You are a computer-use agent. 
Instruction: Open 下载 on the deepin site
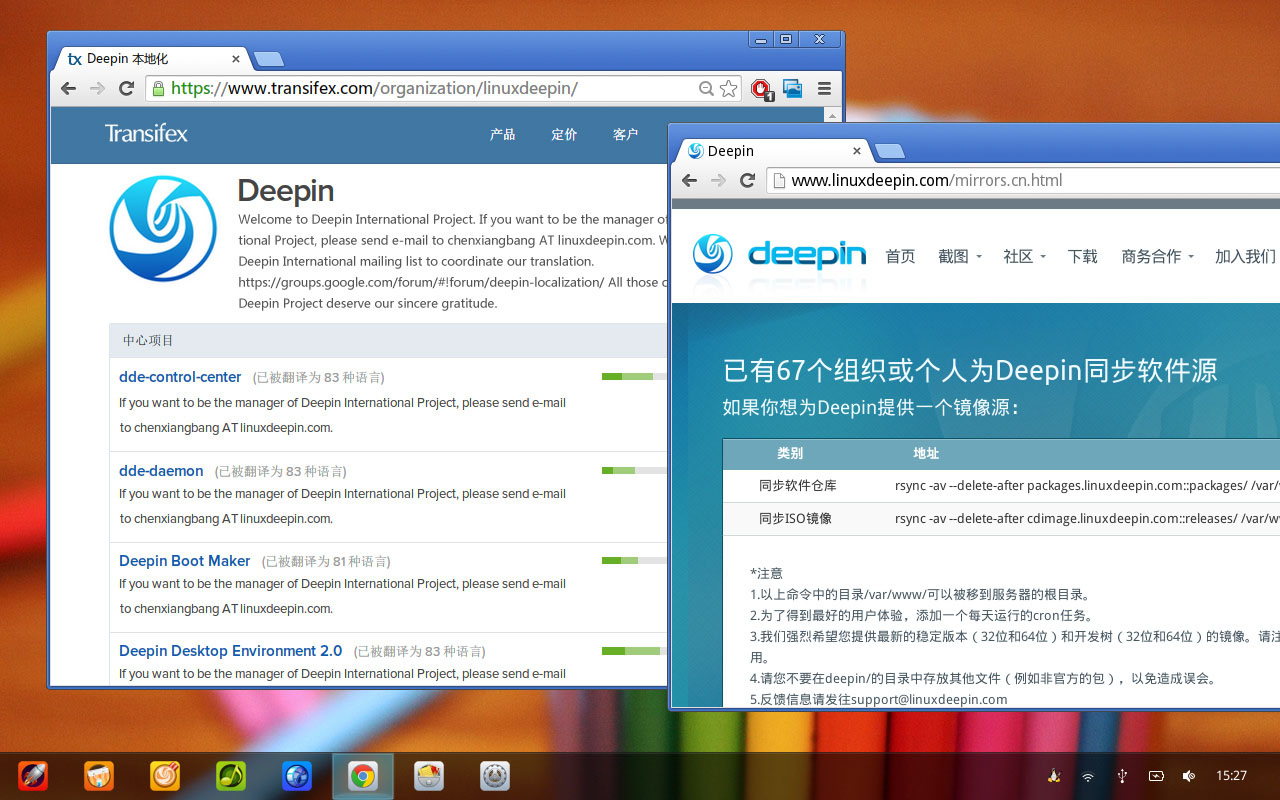pyautogui.click(x=1082, y=256)
